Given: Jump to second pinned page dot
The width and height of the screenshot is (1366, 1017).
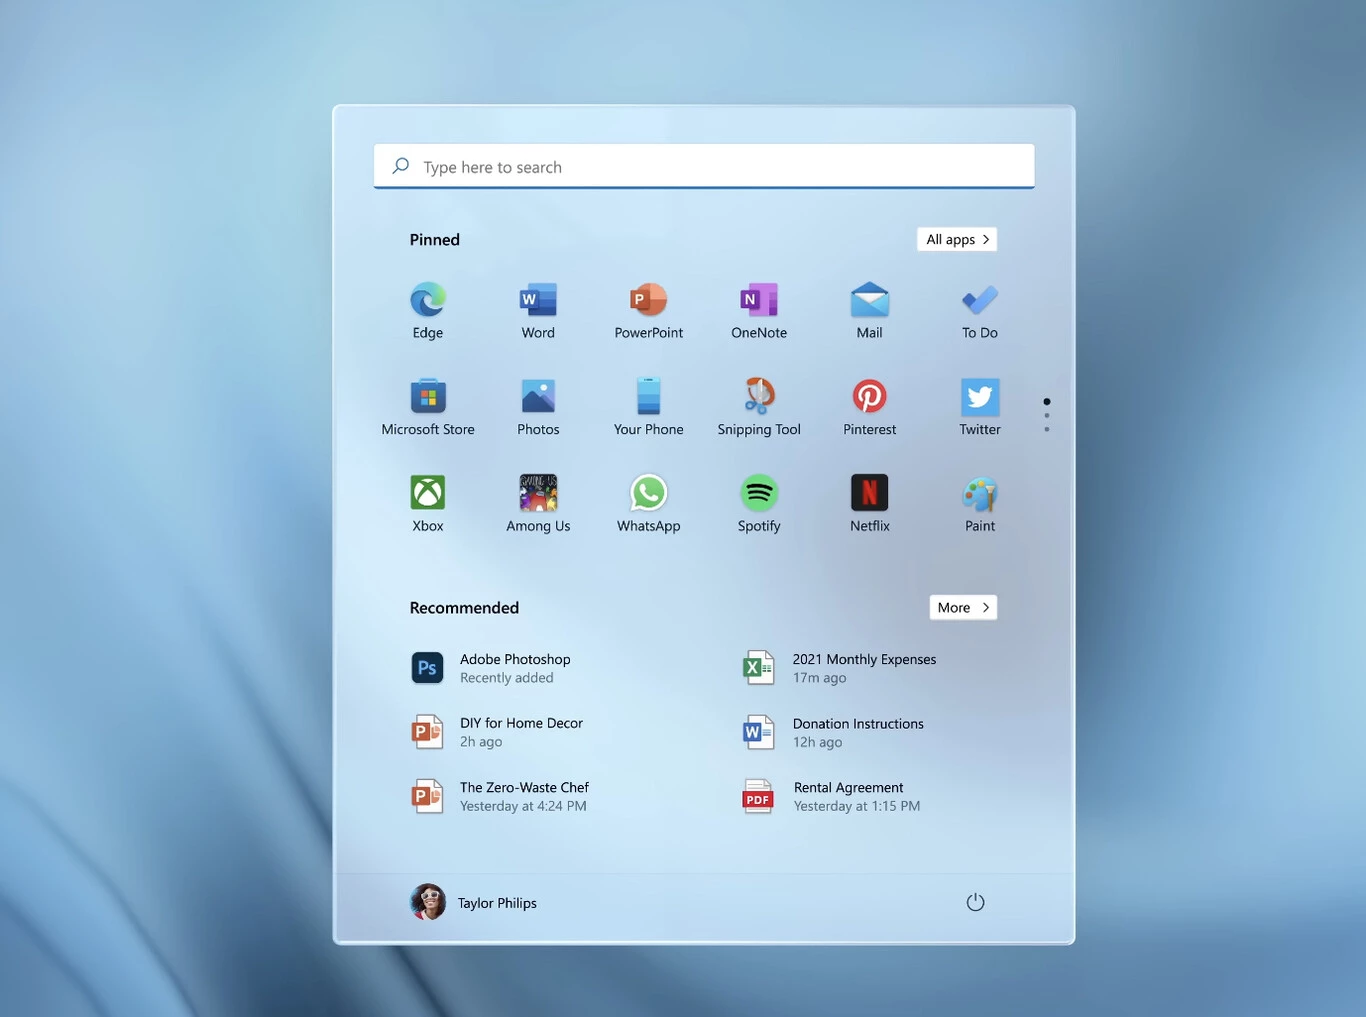Looking at the screenshot, I should click(1047, 416).
